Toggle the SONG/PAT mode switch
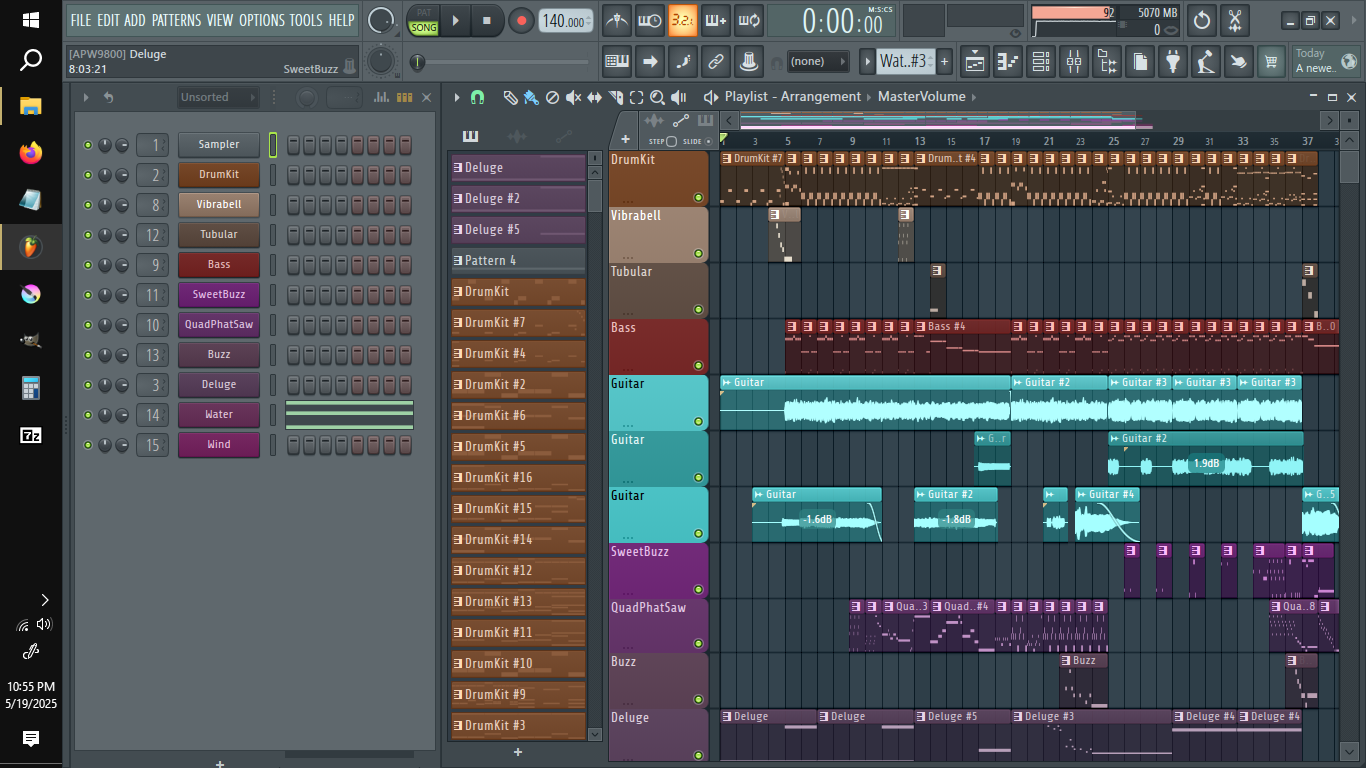The height and width of the screenshot is (768, 1366). (x=424, y=21)
